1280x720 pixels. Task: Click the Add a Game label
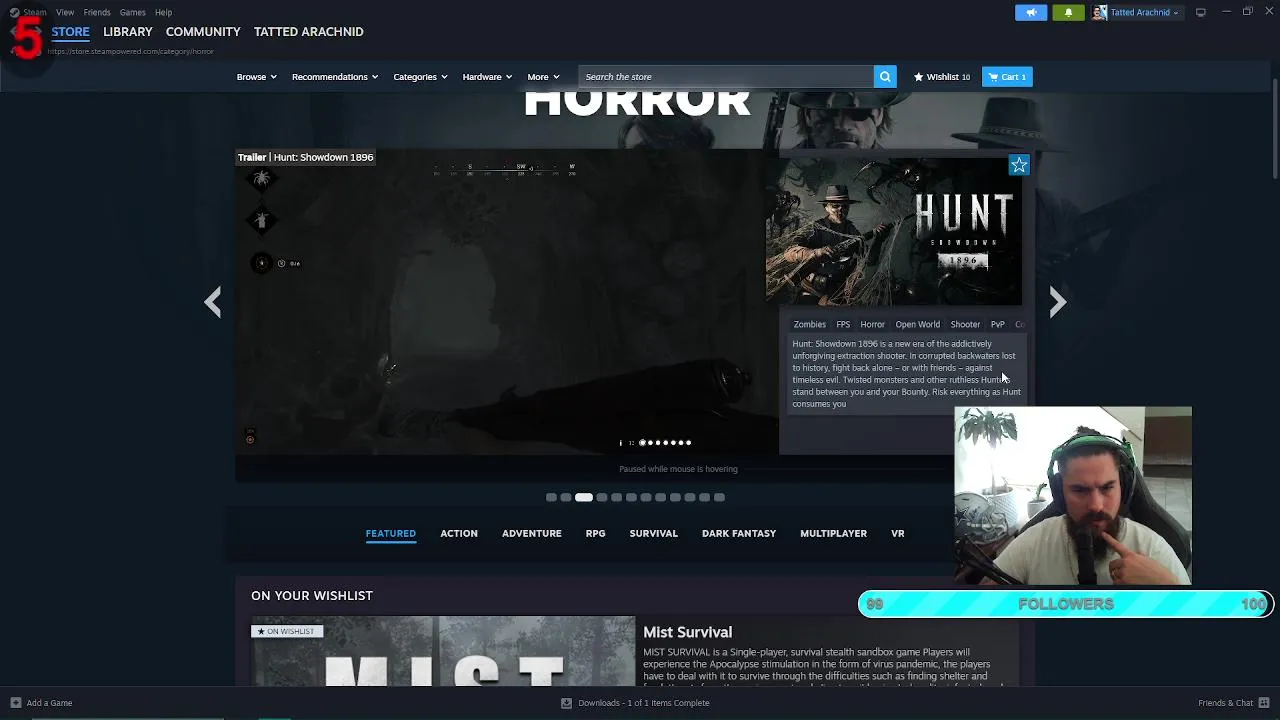50,703
